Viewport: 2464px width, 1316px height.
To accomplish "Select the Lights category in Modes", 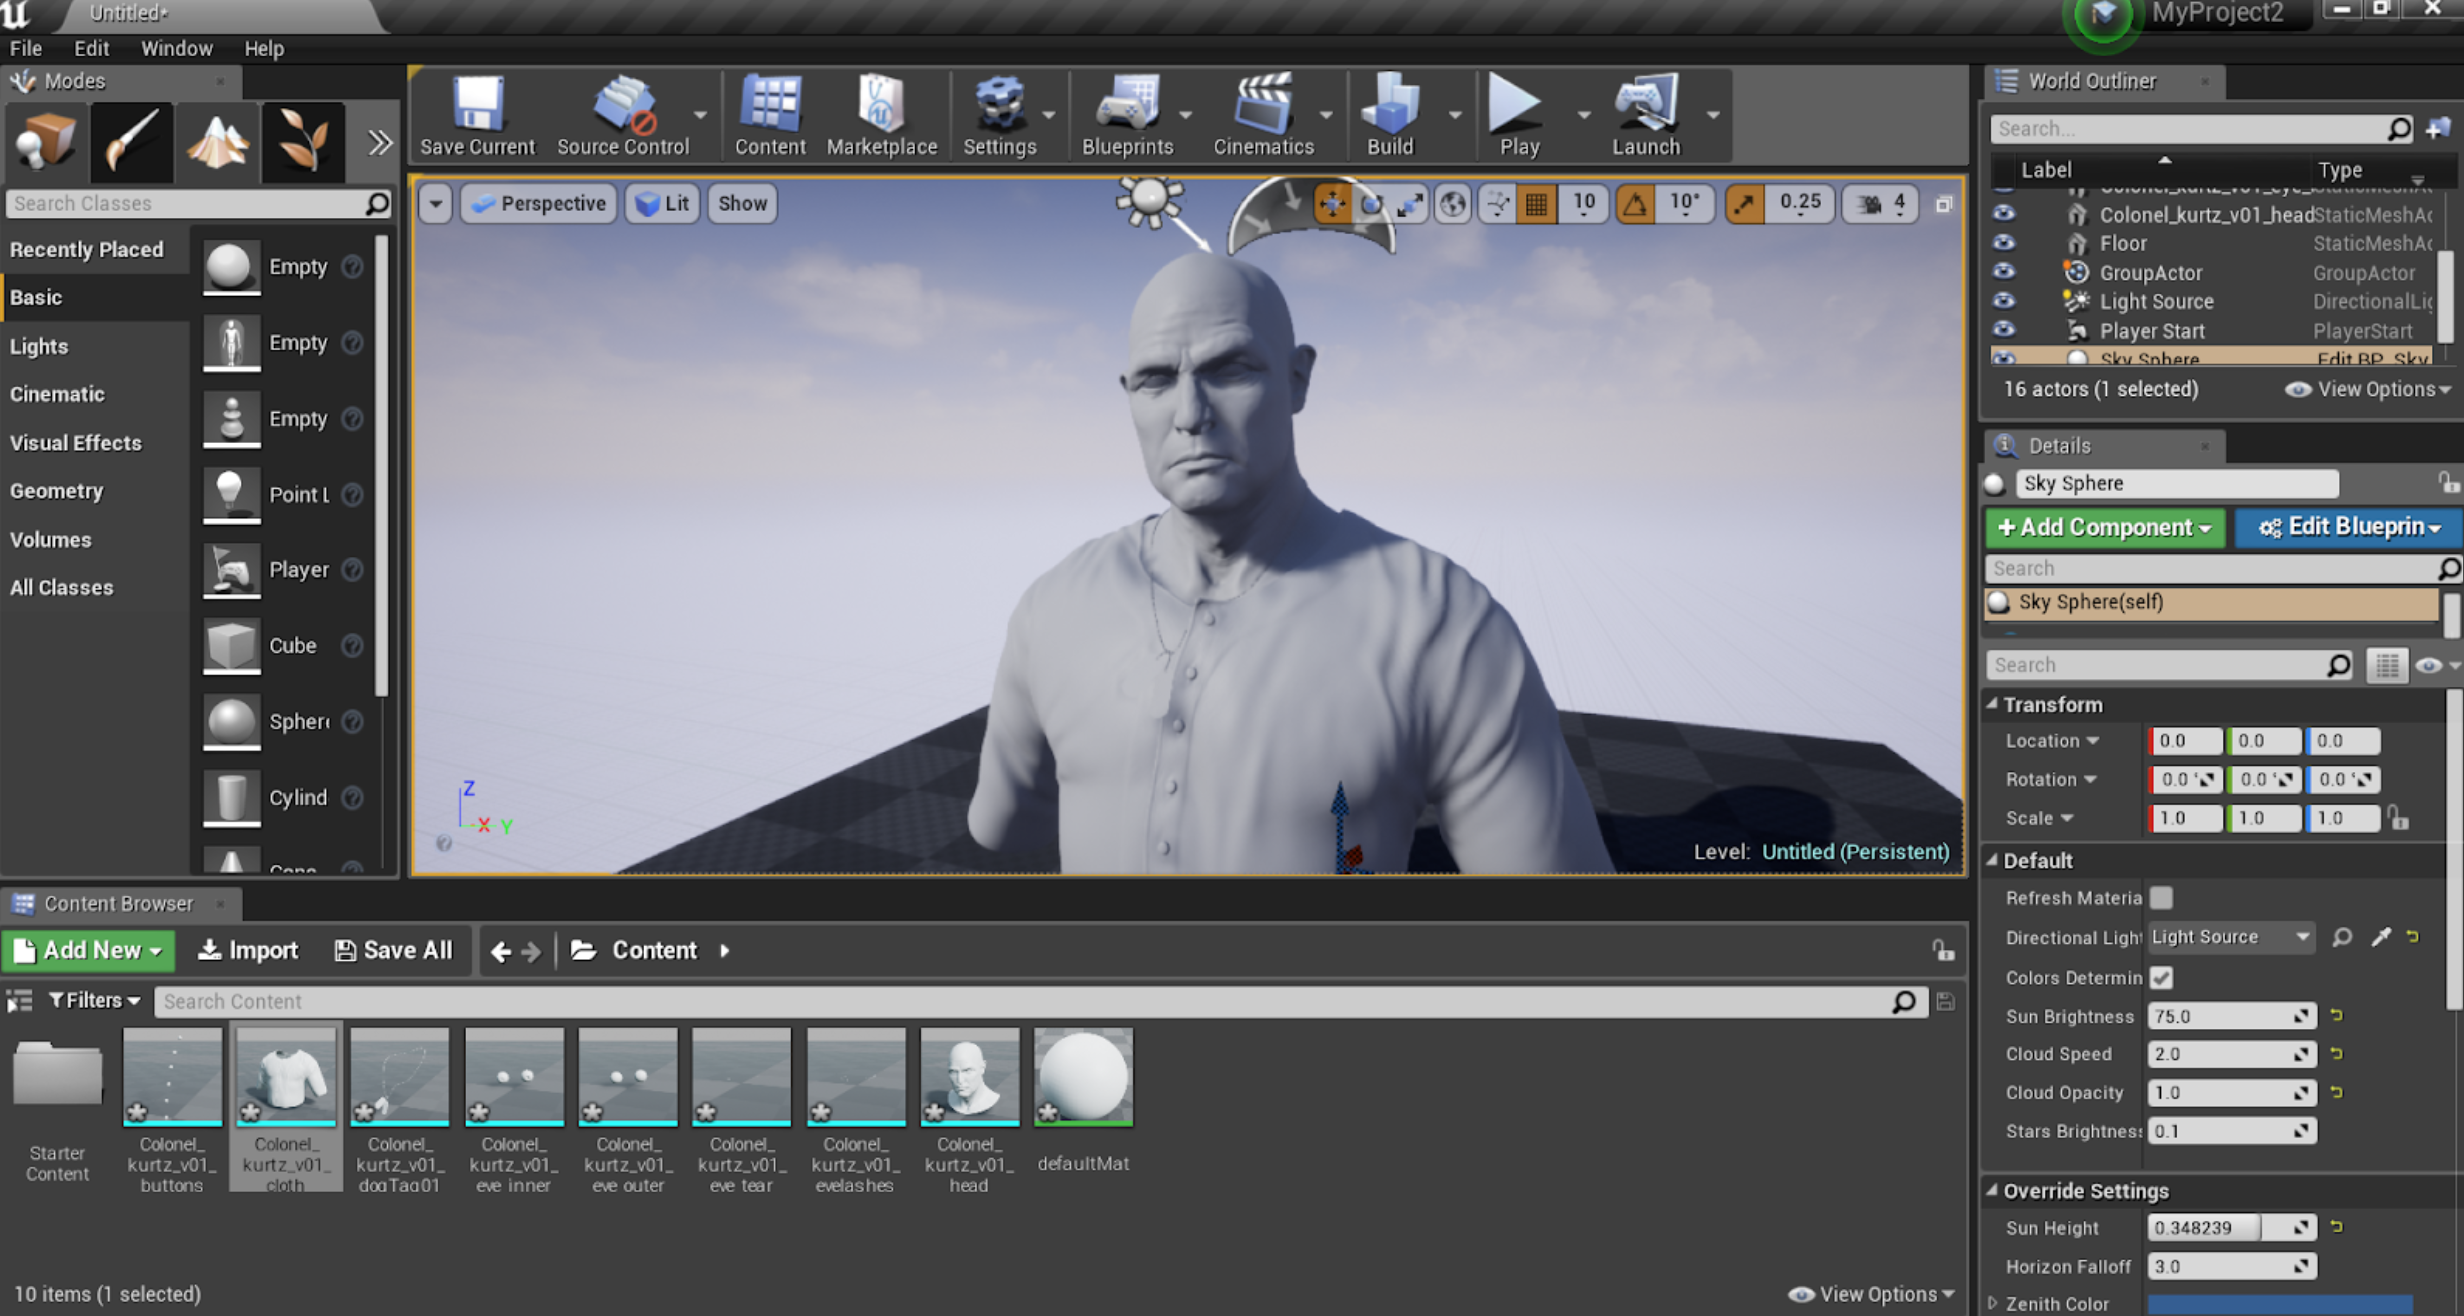I will 39,346.
